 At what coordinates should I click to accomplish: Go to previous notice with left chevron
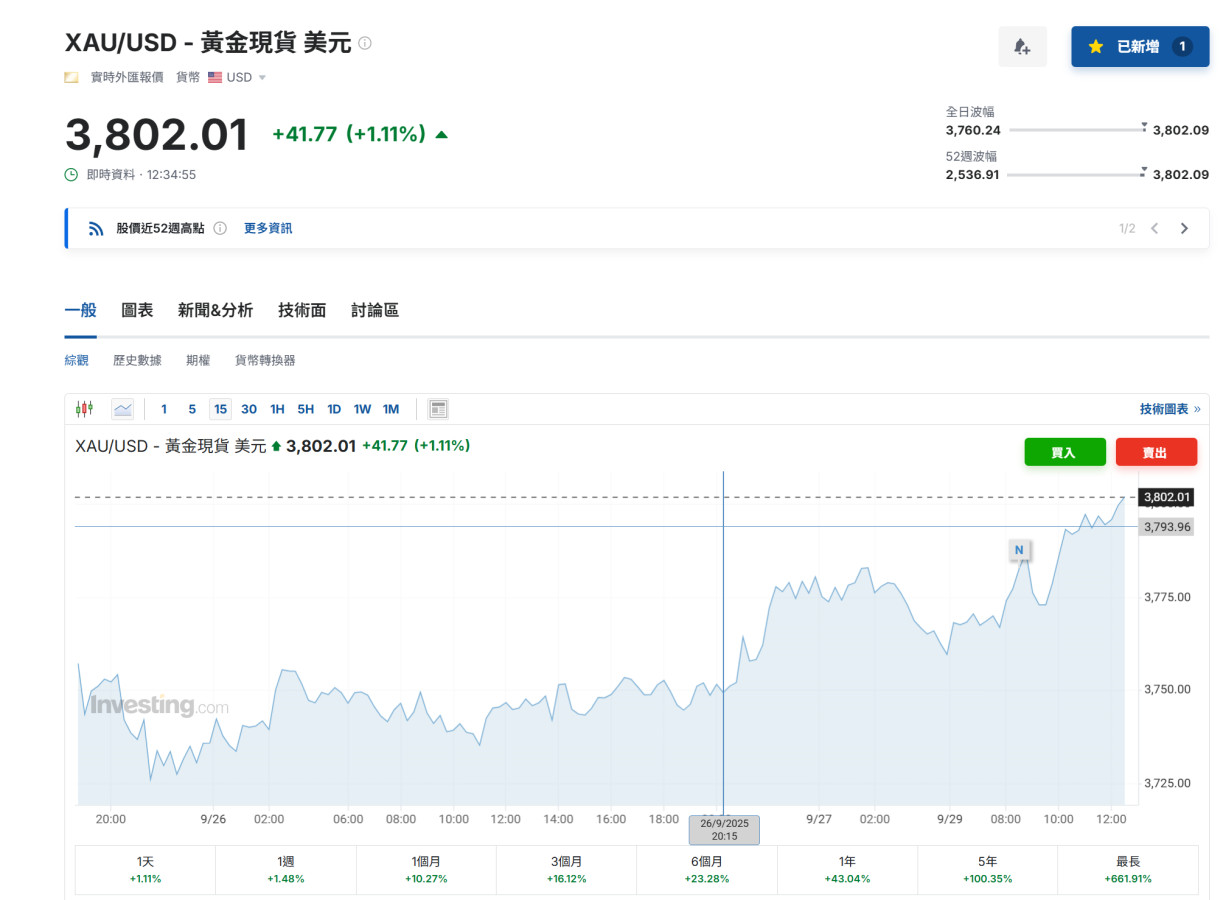[x=1155, y=228]
